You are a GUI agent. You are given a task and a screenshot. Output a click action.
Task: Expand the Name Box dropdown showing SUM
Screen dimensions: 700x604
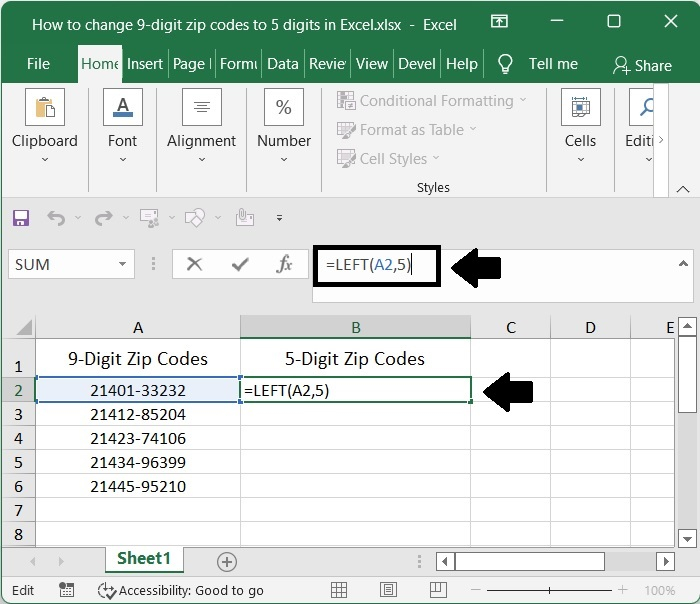(123, 265)
